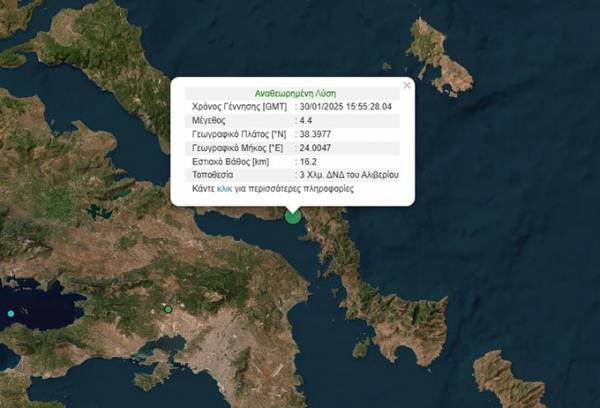The height and width of the screenshot is (408, 600).
Task: Click the latitude value 38.3977
Action: pyautogui.click(x=315, y=134)
